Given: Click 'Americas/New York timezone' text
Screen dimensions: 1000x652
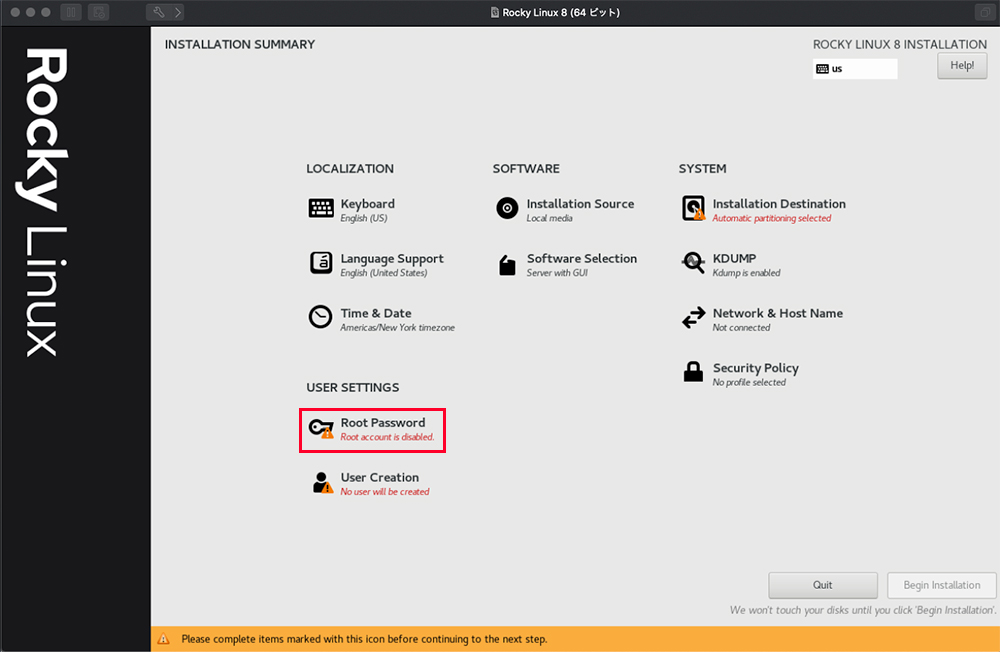Looking at the screenshot, I should point(397,327).
